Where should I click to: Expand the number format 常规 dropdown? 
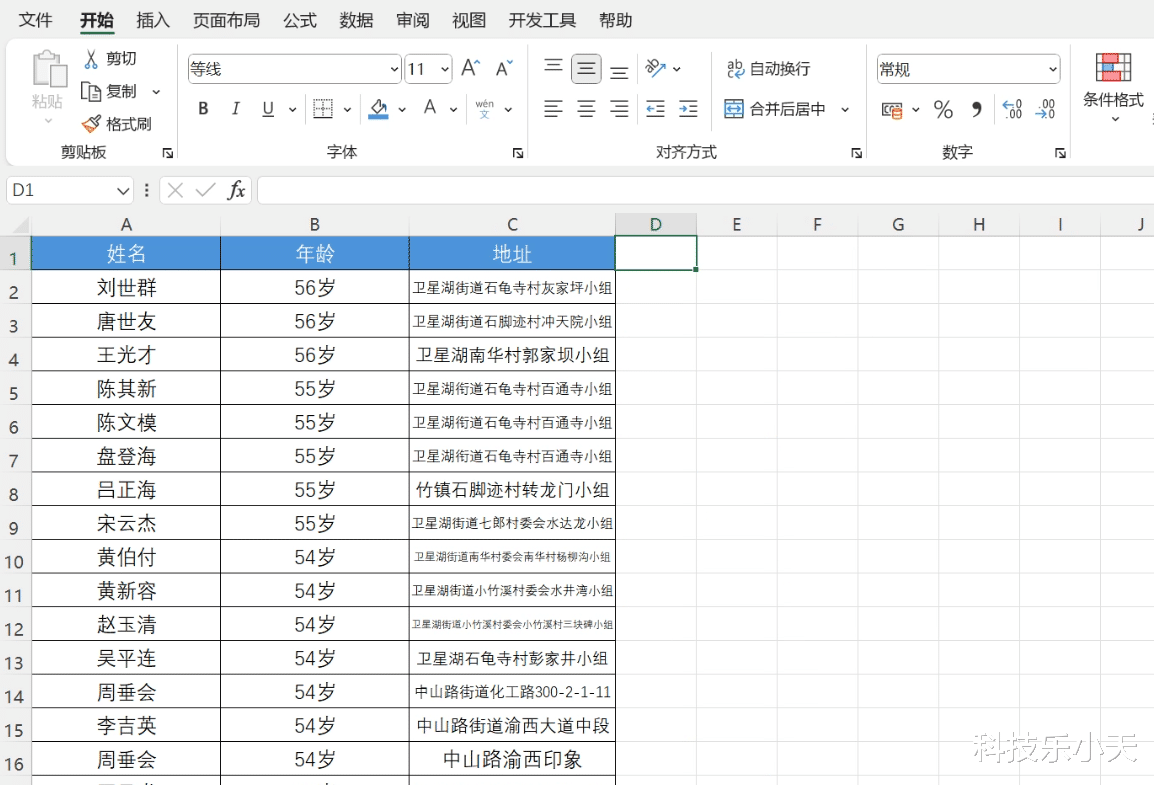point(1052,70)
